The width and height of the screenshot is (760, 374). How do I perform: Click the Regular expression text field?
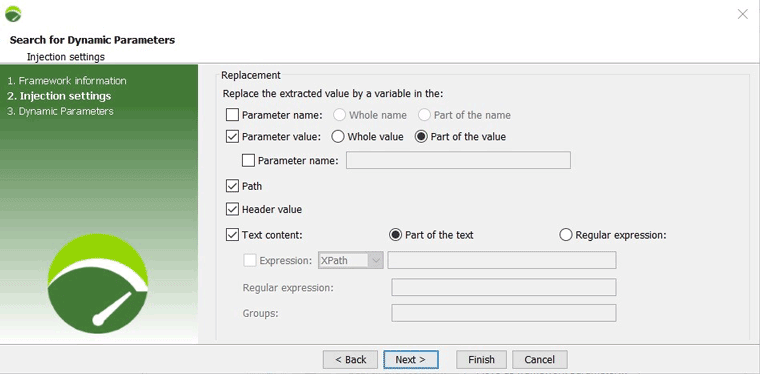pos(504,287)
